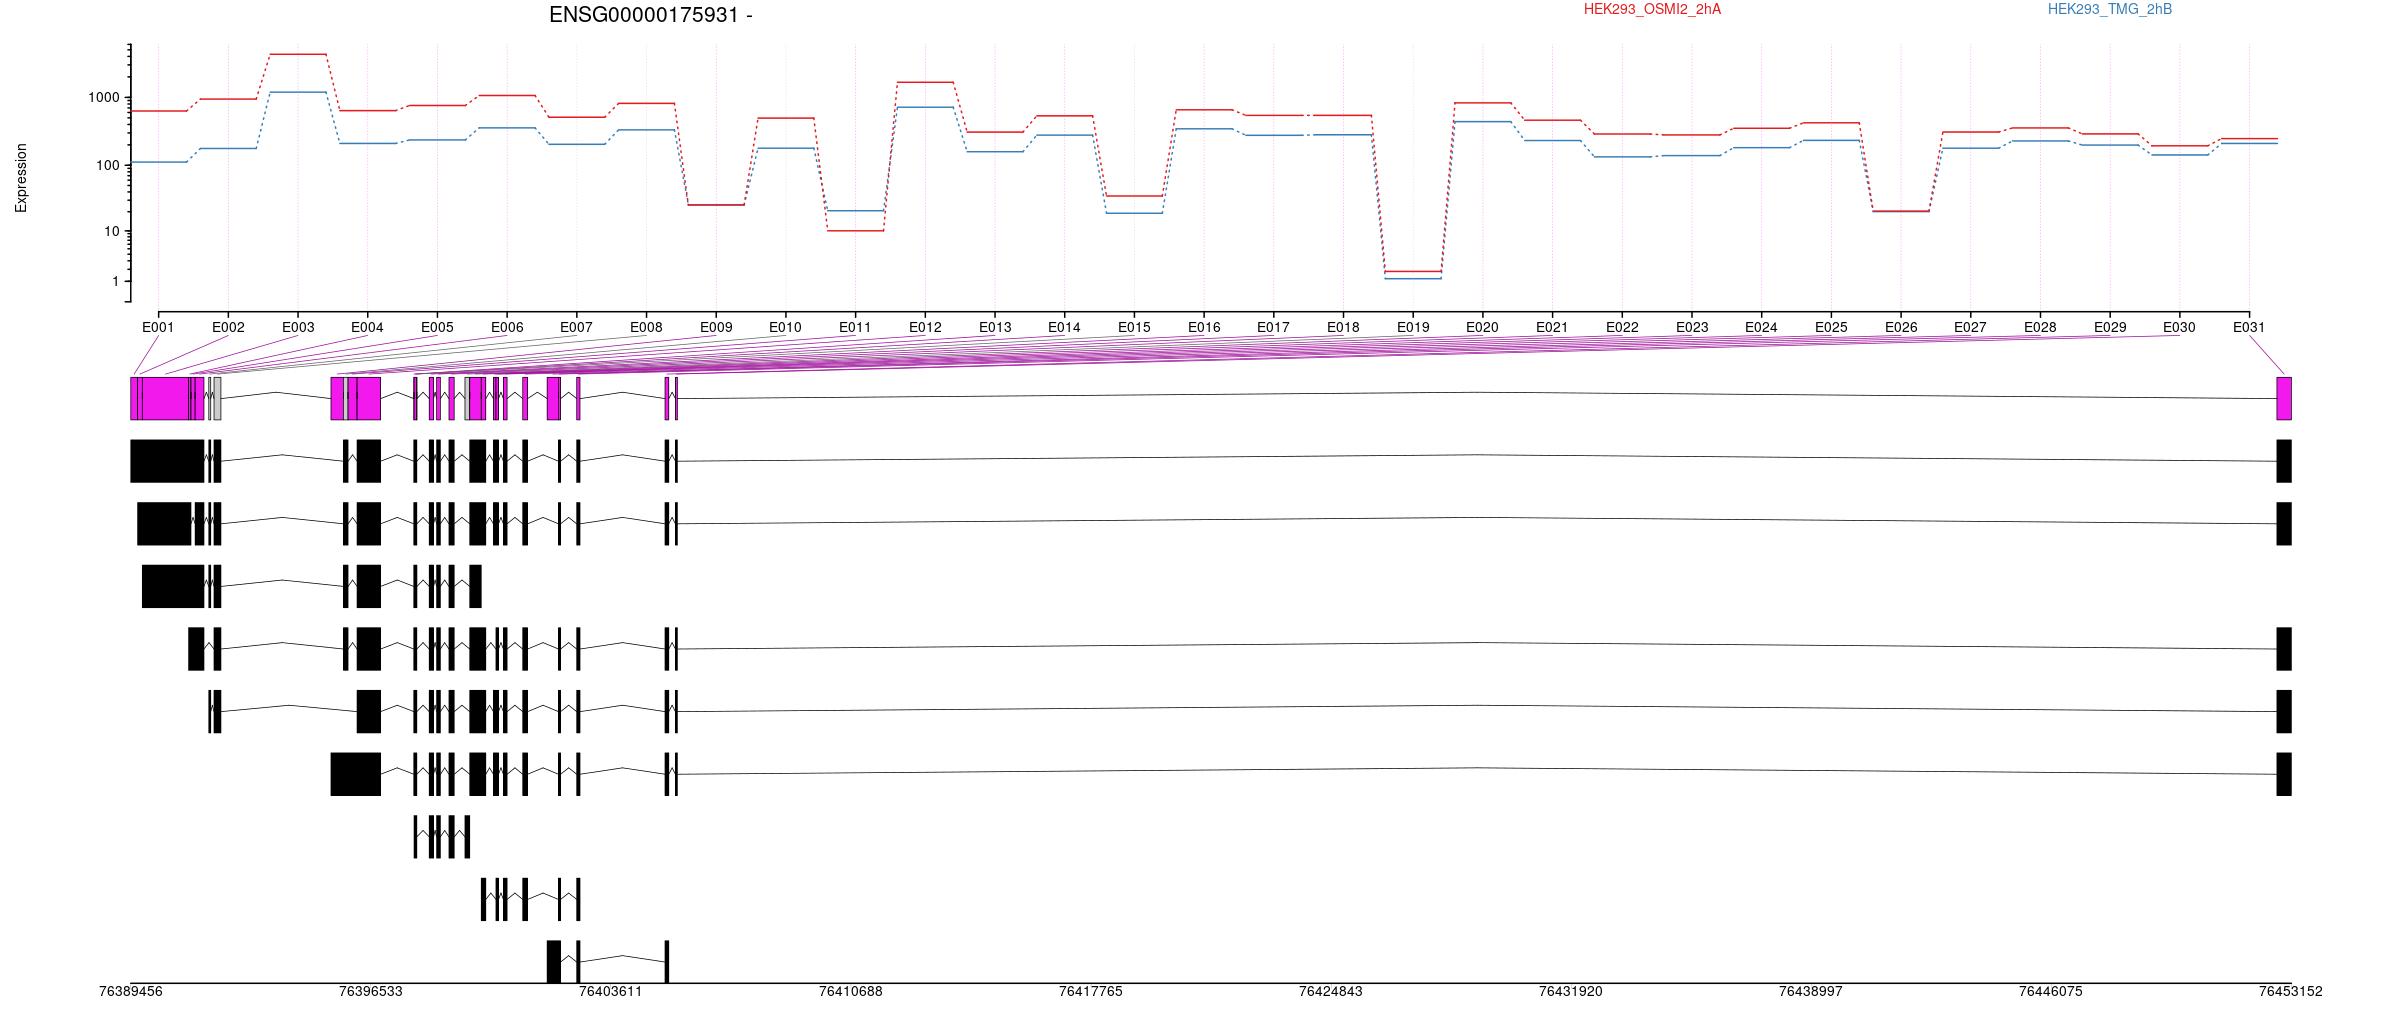The width and height of the screenshot is (2400, 1010).
Task: Click the exon label E008
Action: [x=646, y=327]
